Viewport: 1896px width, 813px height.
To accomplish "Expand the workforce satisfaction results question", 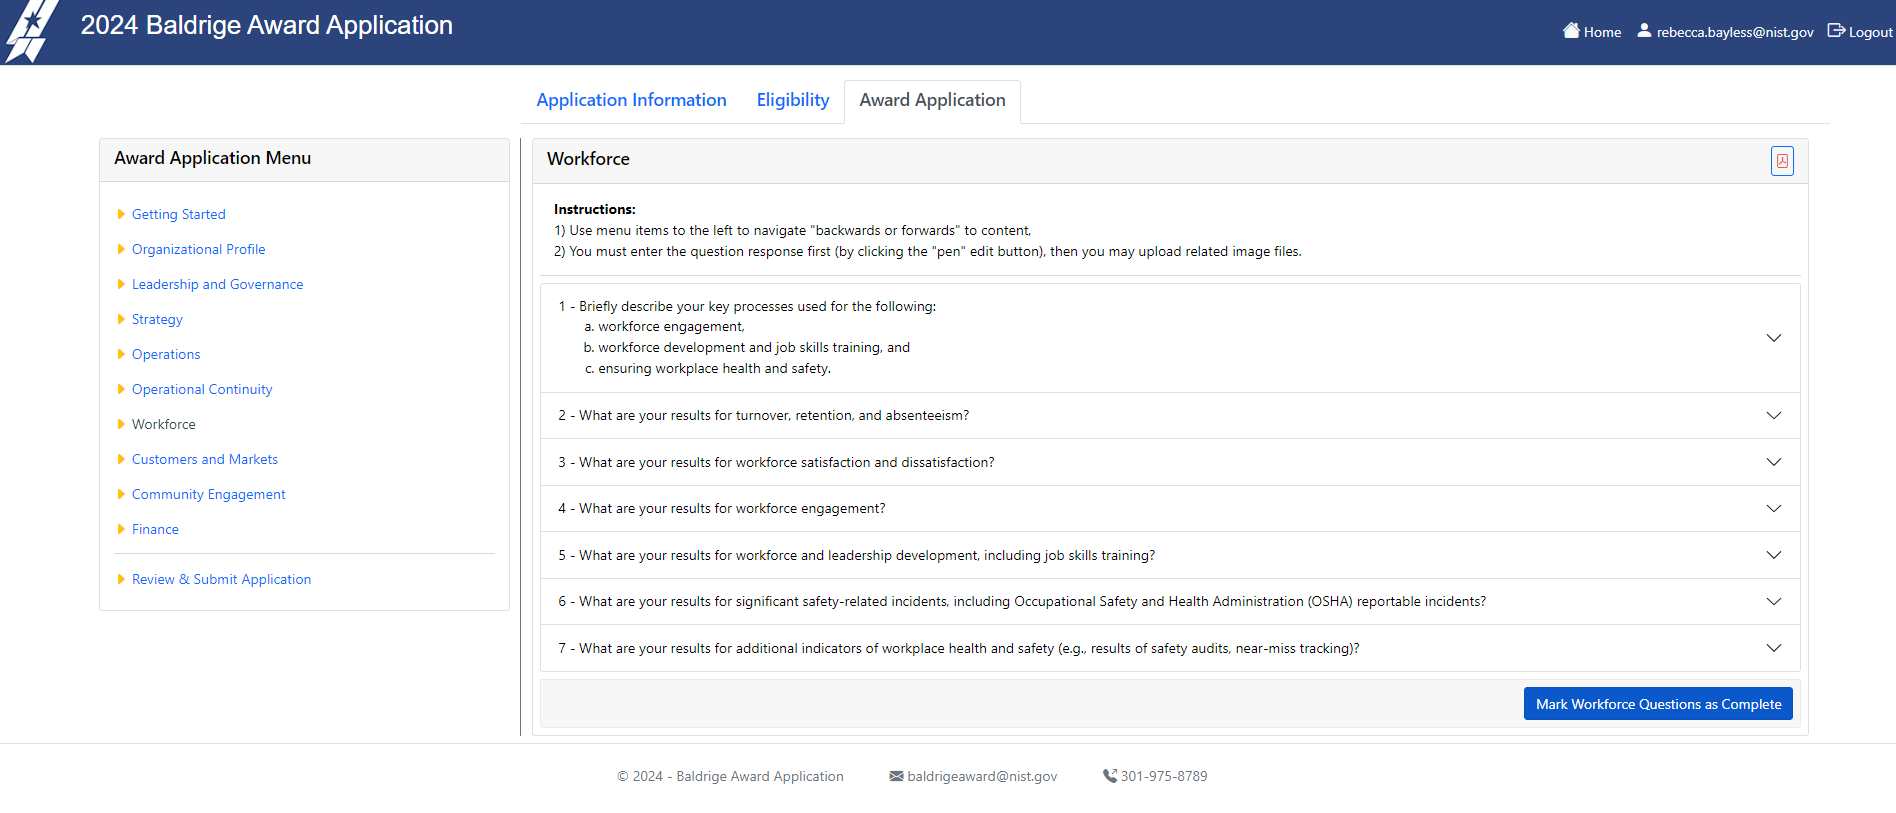I will click(1773, 462).
